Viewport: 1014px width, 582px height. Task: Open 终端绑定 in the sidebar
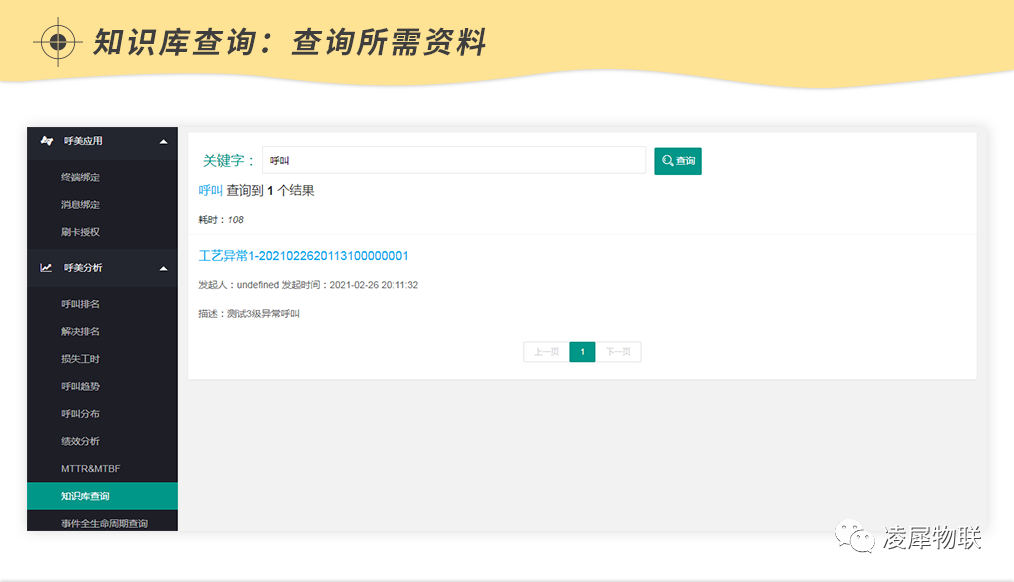click(x=80, y=177)
